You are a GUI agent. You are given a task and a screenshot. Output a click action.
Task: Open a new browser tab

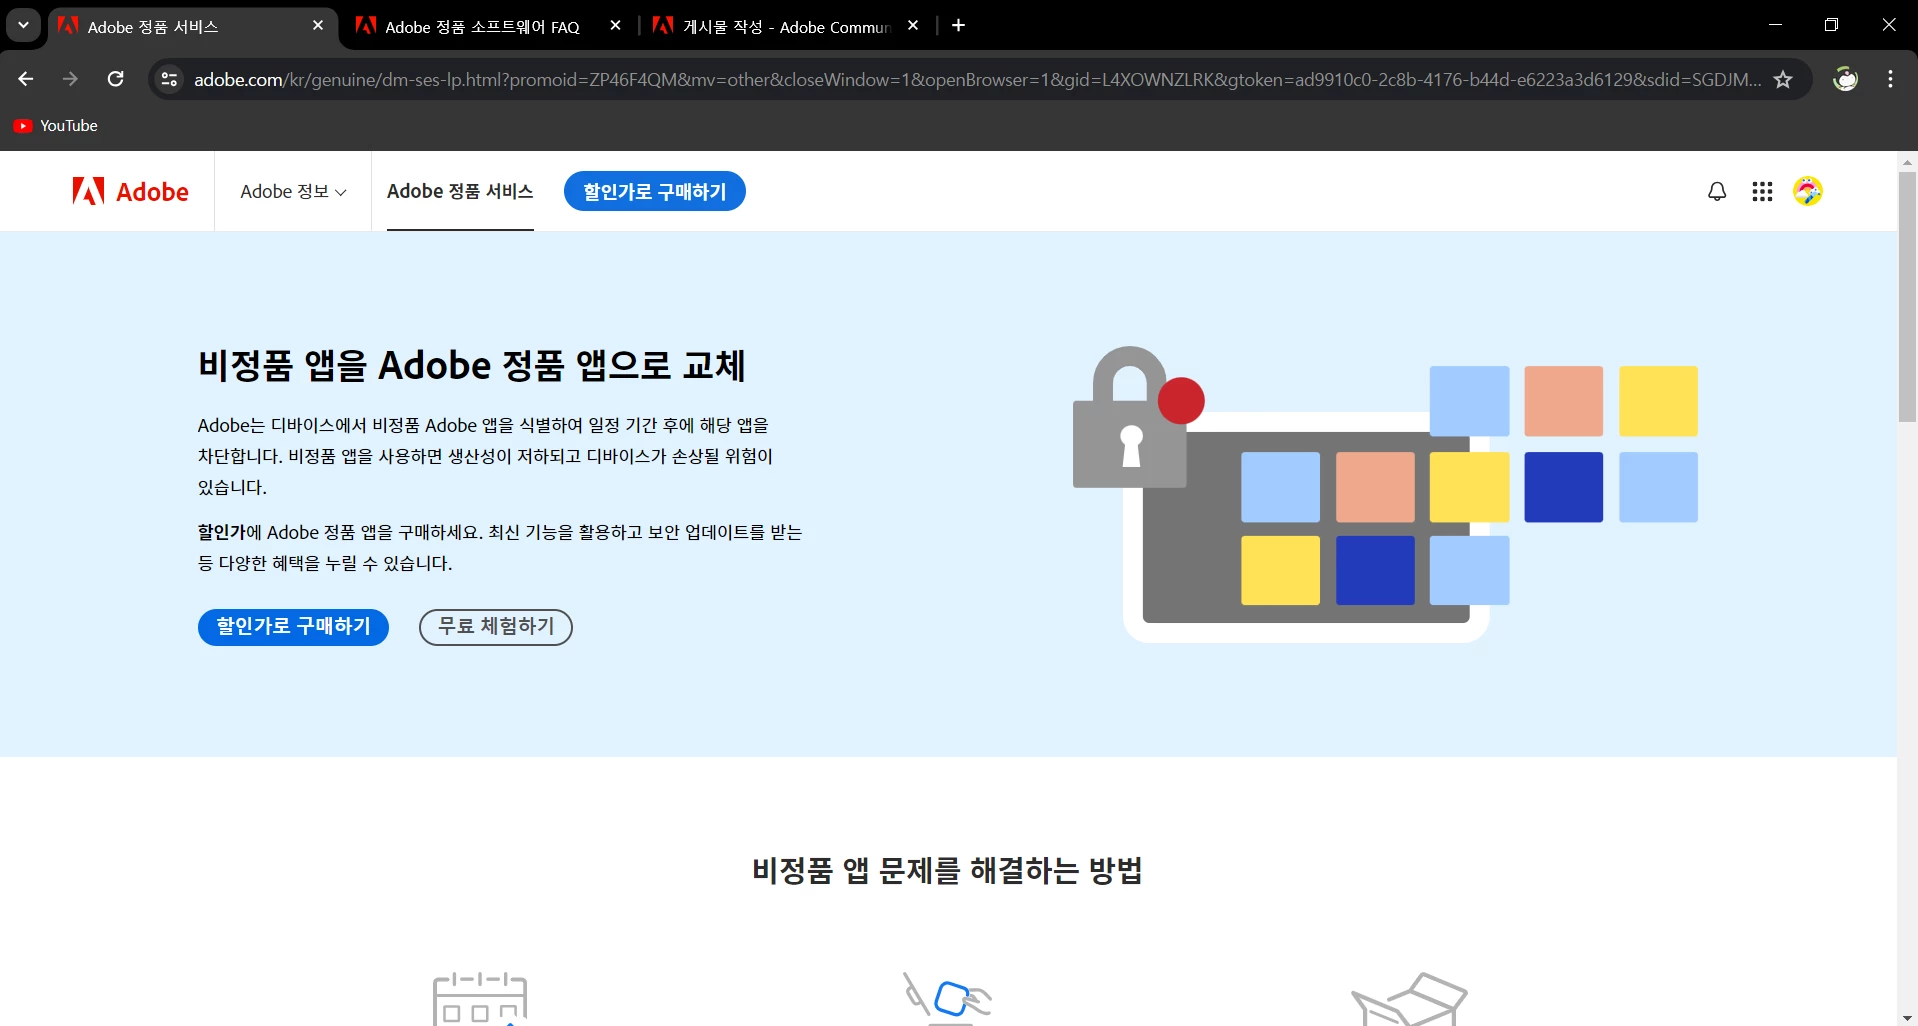(x=958, y=25)
